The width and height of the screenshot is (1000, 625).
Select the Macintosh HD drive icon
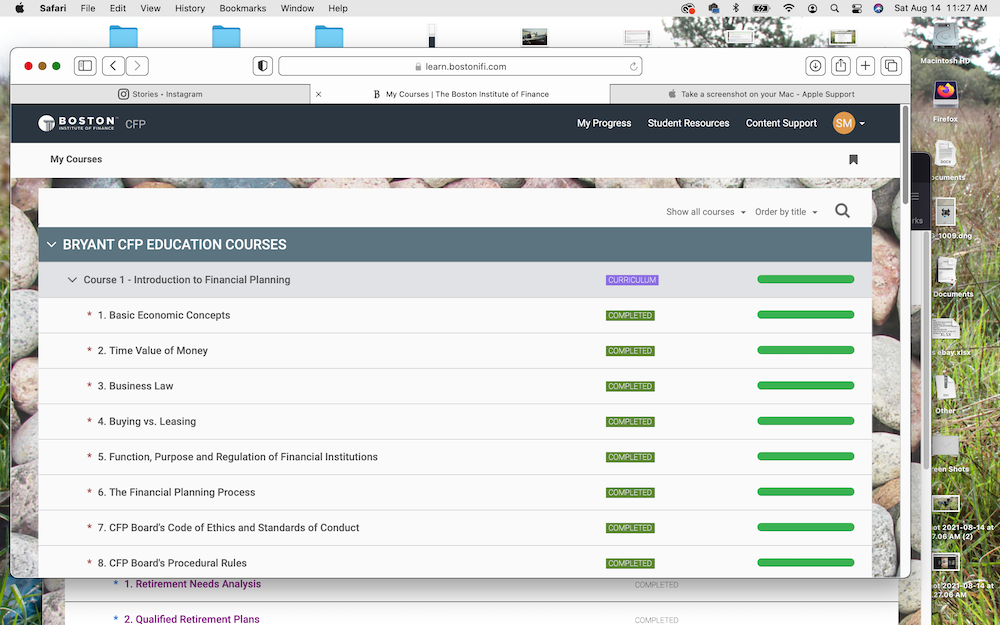point(945,37)
